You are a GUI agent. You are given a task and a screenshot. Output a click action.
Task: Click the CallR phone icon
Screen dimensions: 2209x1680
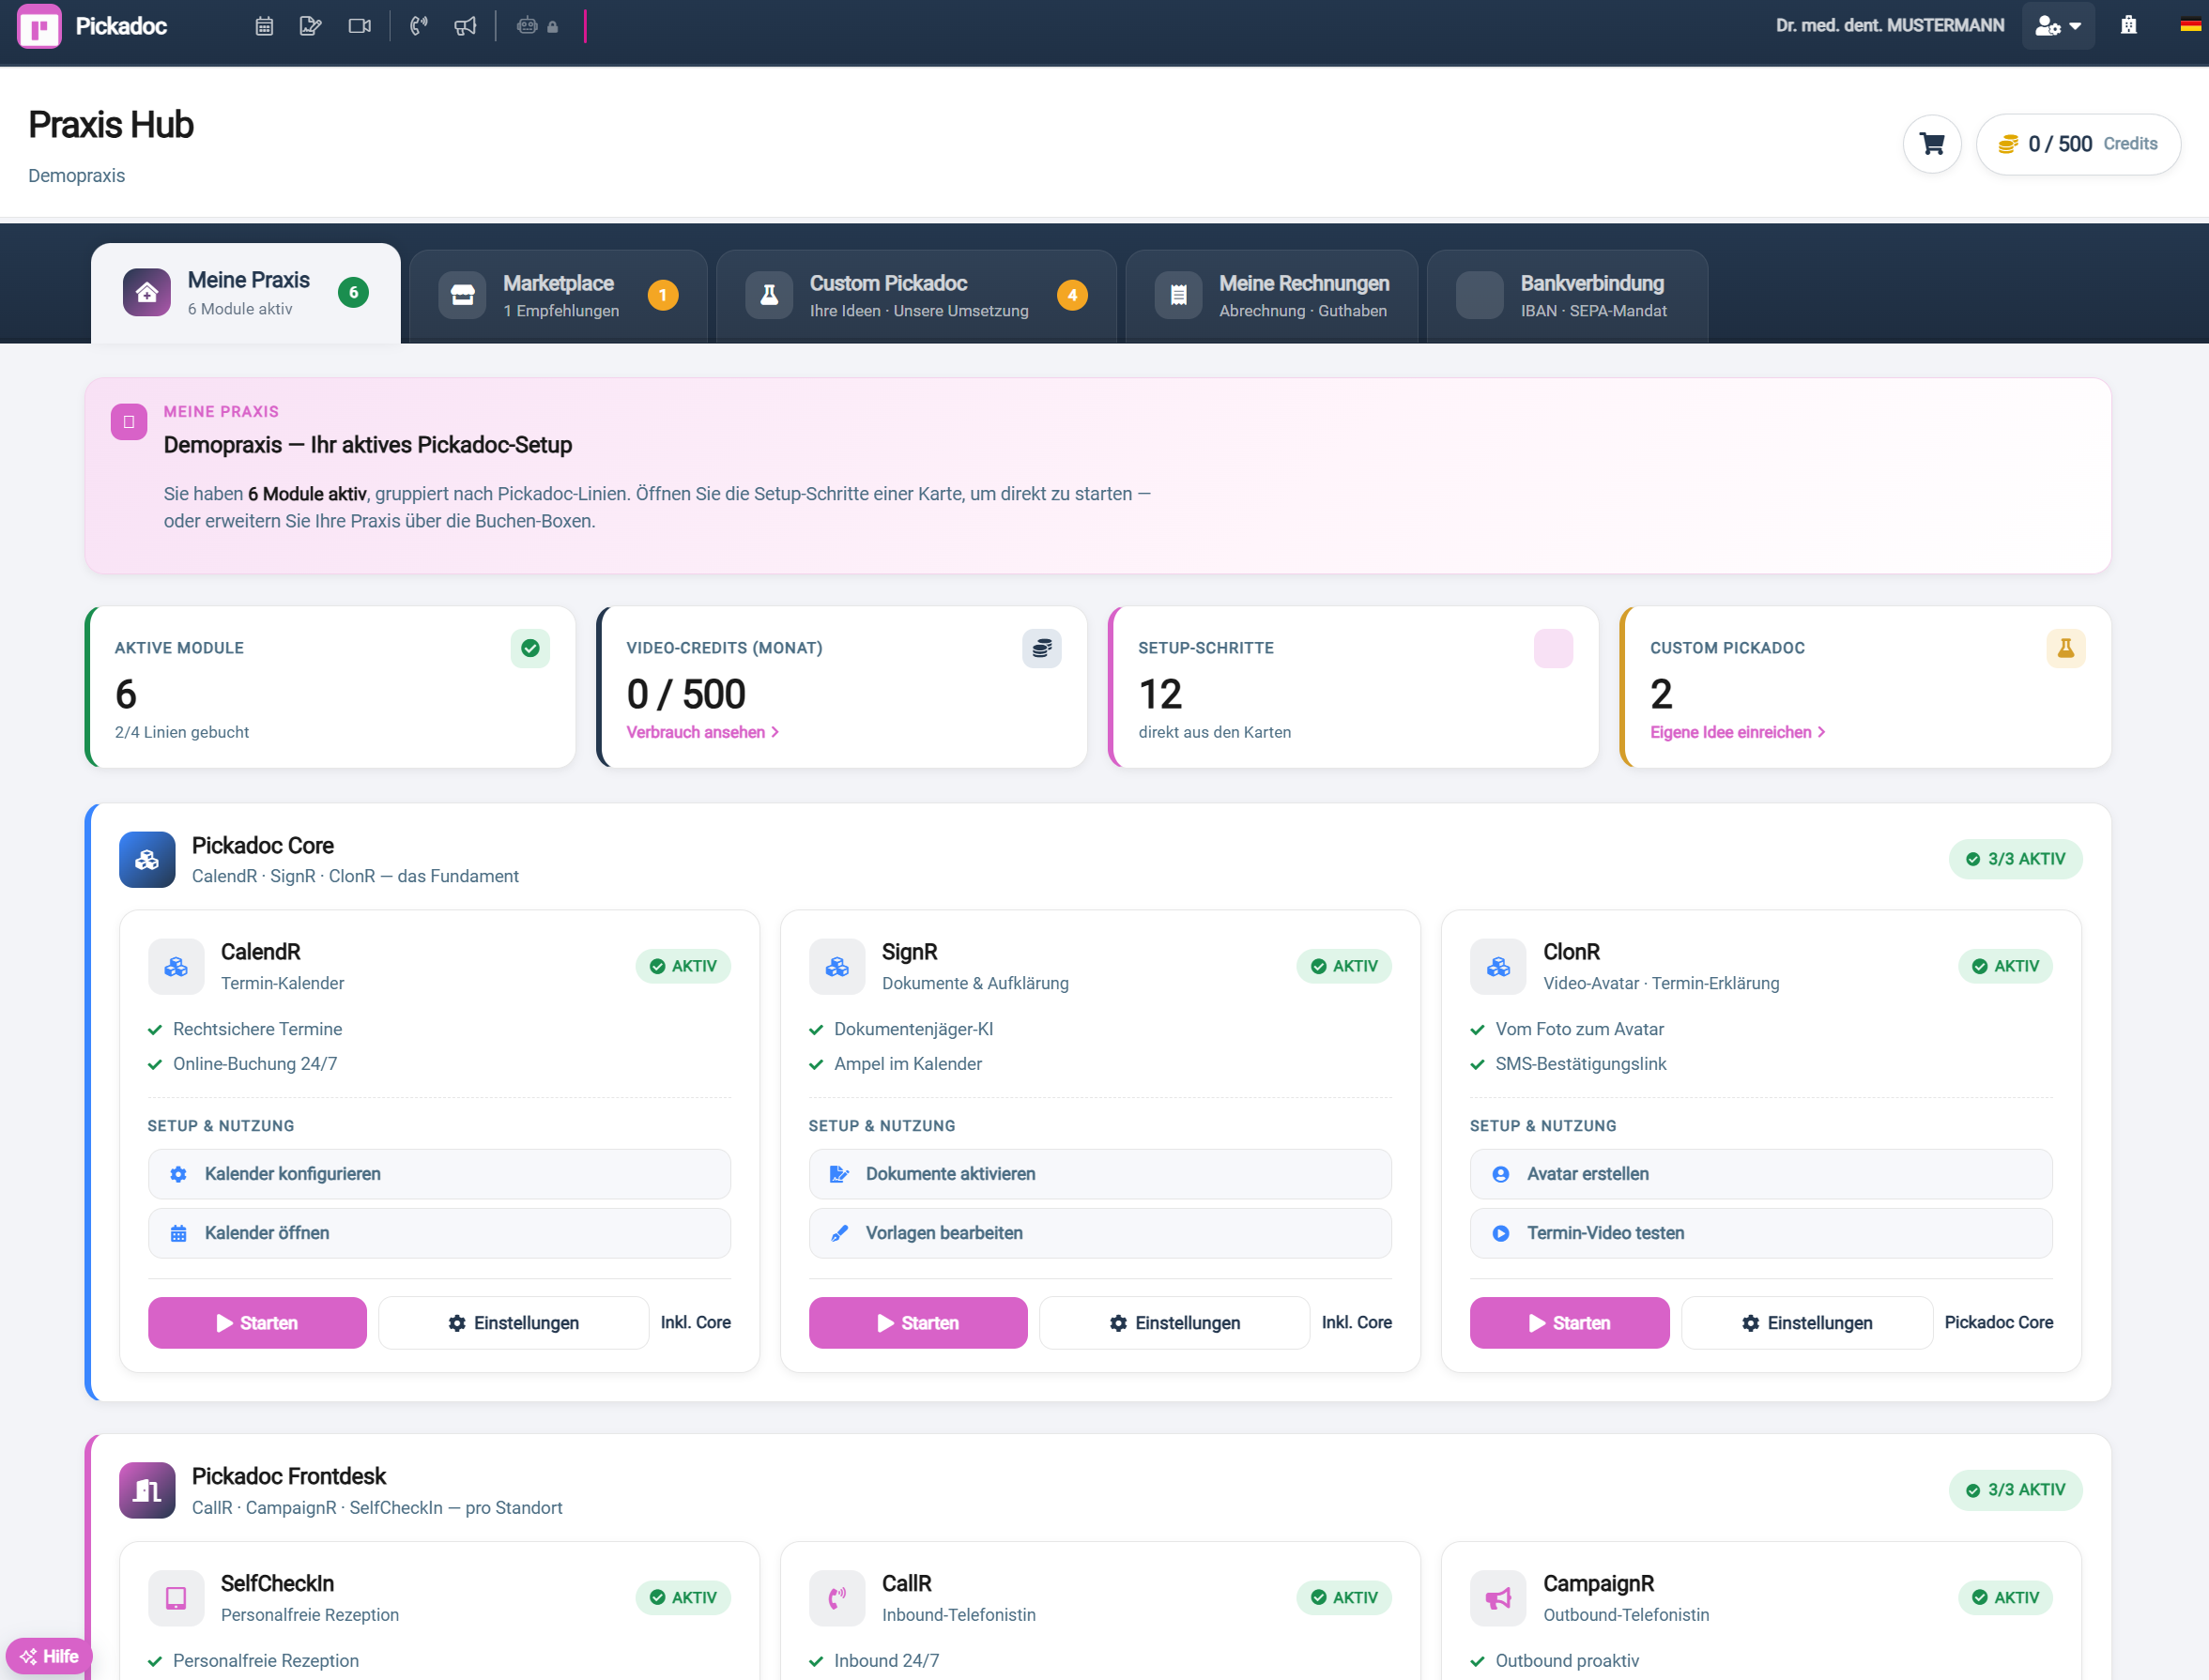[x=837, y=1598]
